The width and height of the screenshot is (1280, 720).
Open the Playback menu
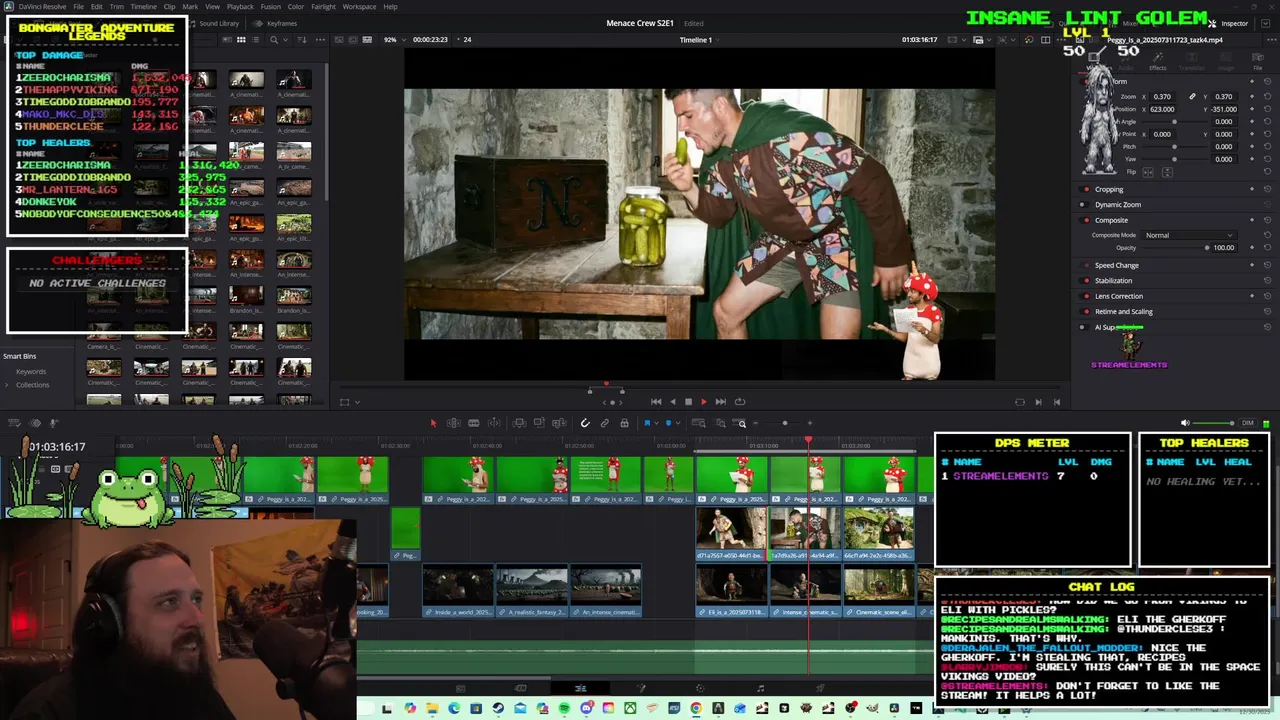pos(240,7)
